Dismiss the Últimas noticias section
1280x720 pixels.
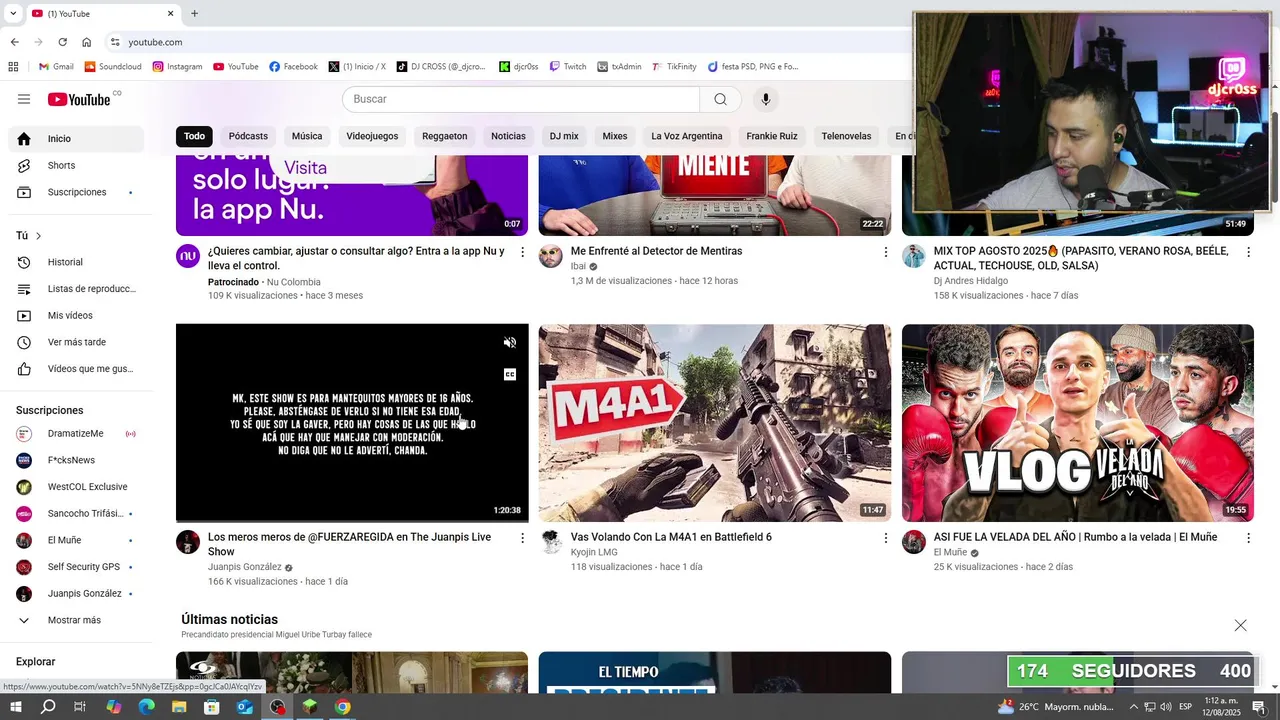click(1240, 625)
